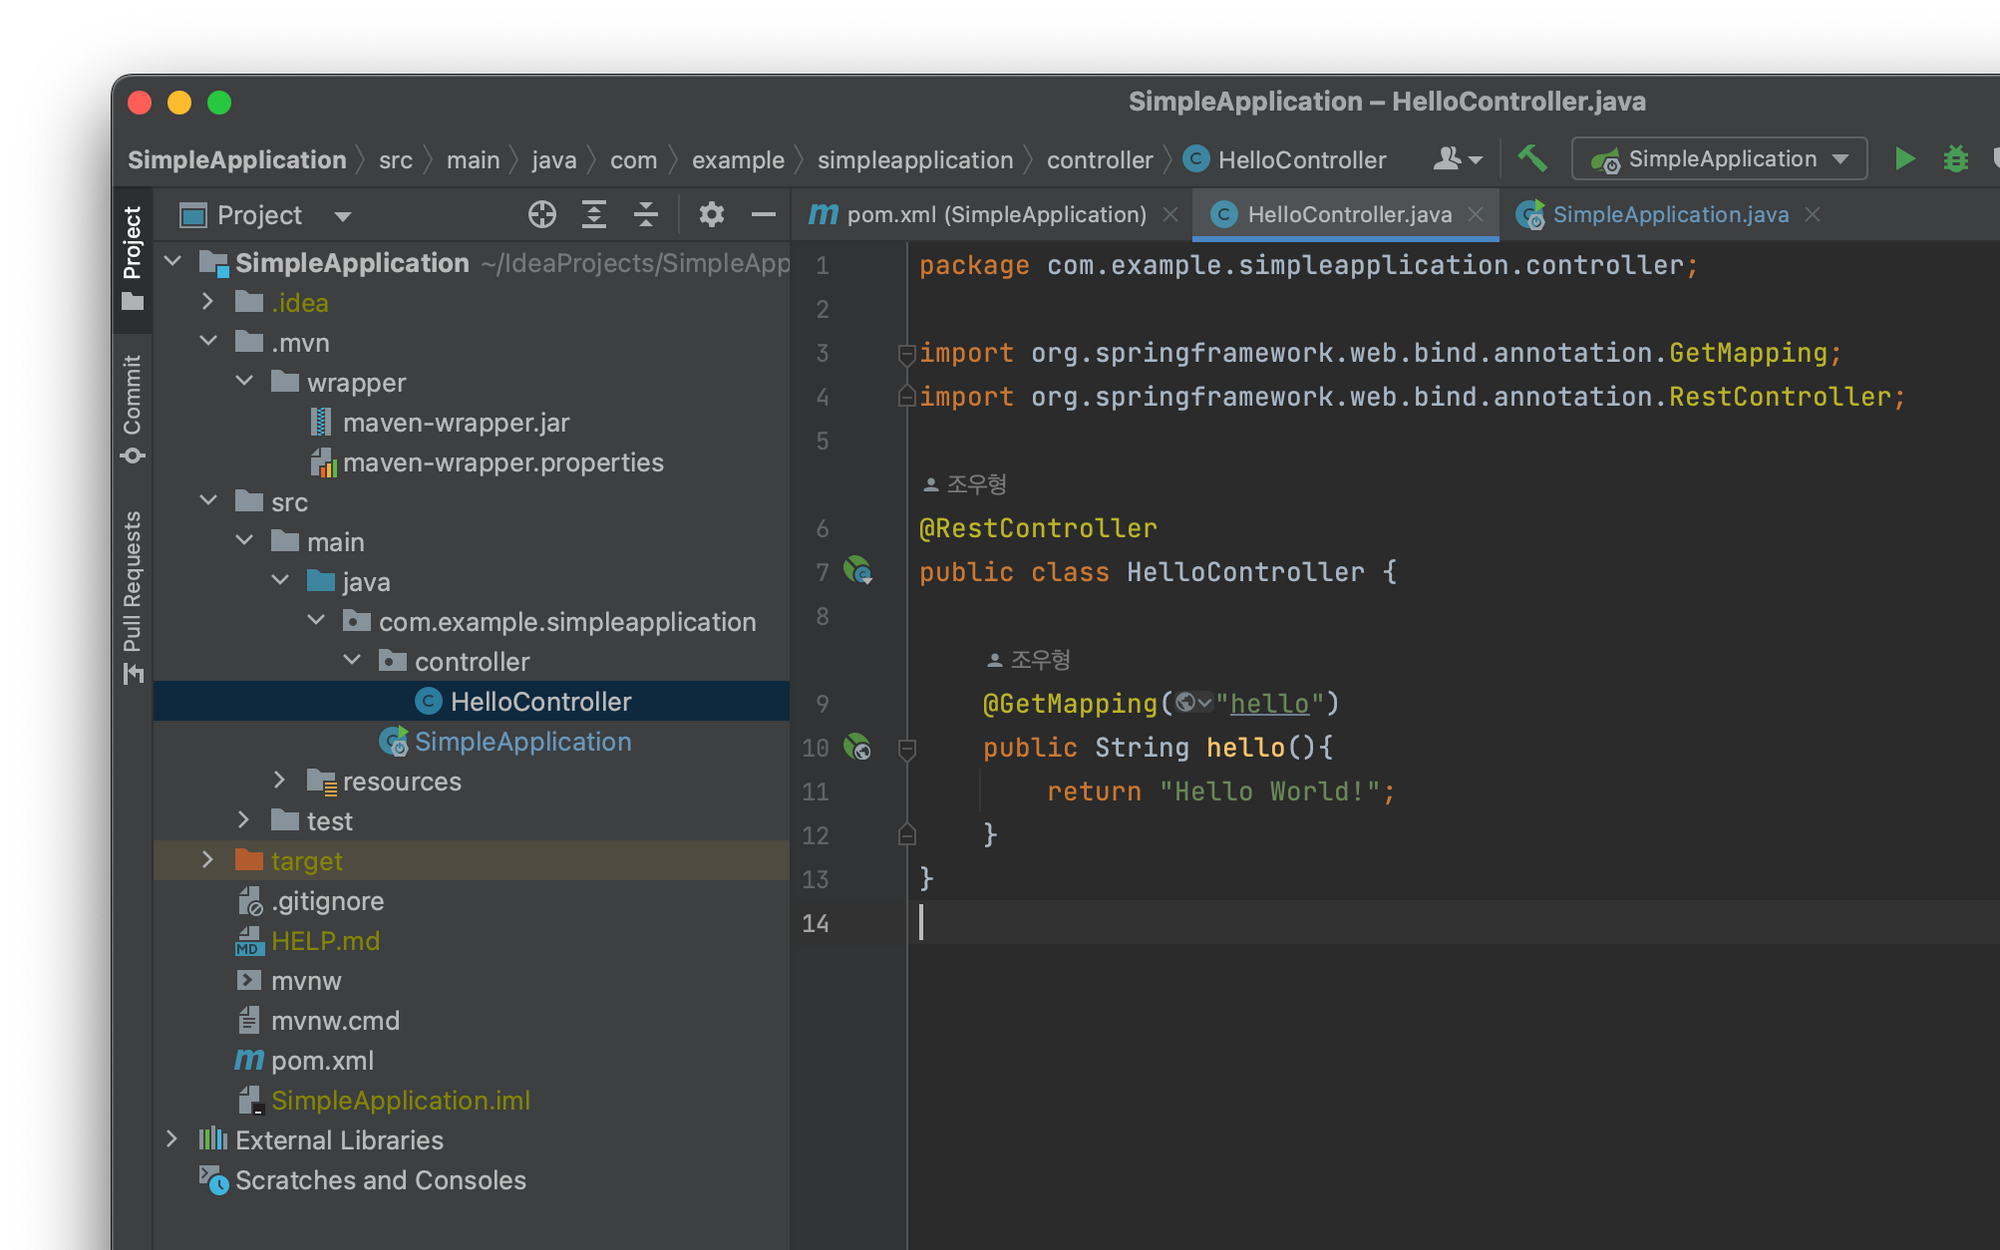Toggle fold marker on hello() method line
Image resolution: width=2000 pixels, height=1250 pixels.
click(x=907, y=748)
